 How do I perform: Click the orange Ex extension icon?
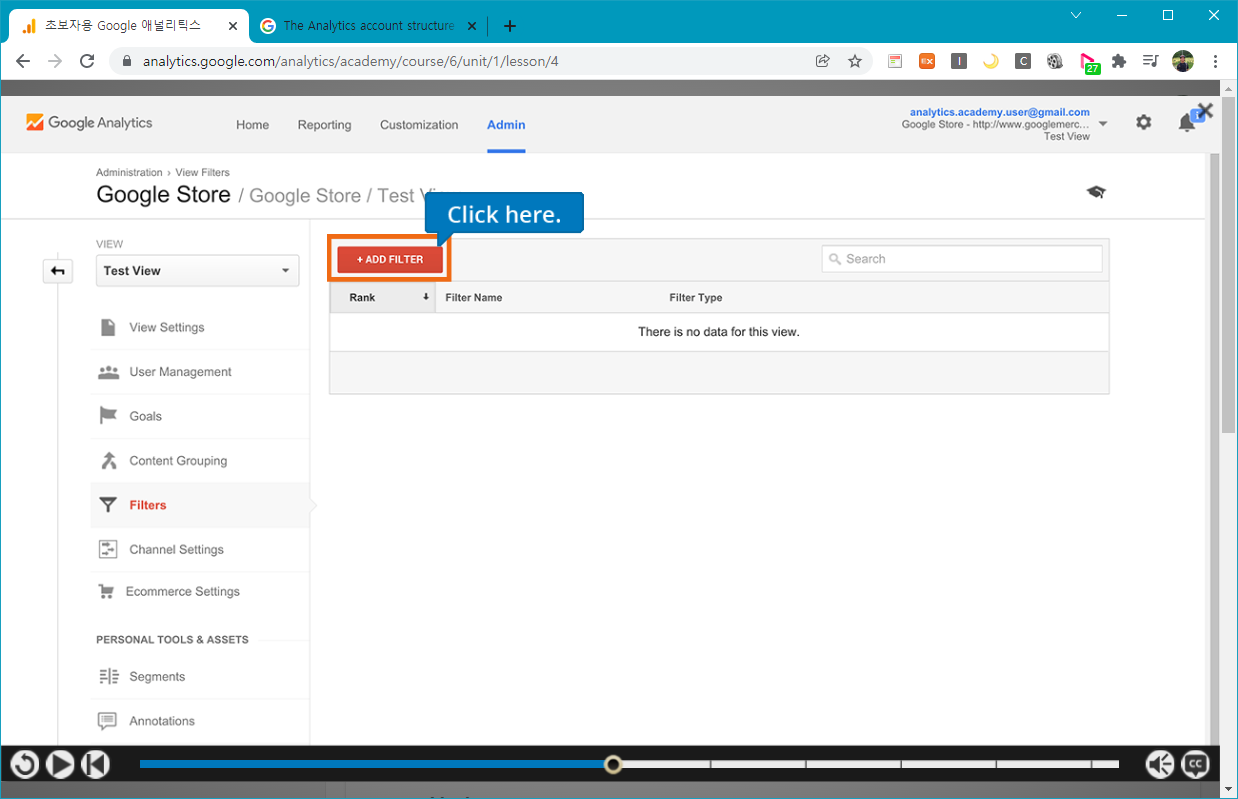[x=927, y=61]
